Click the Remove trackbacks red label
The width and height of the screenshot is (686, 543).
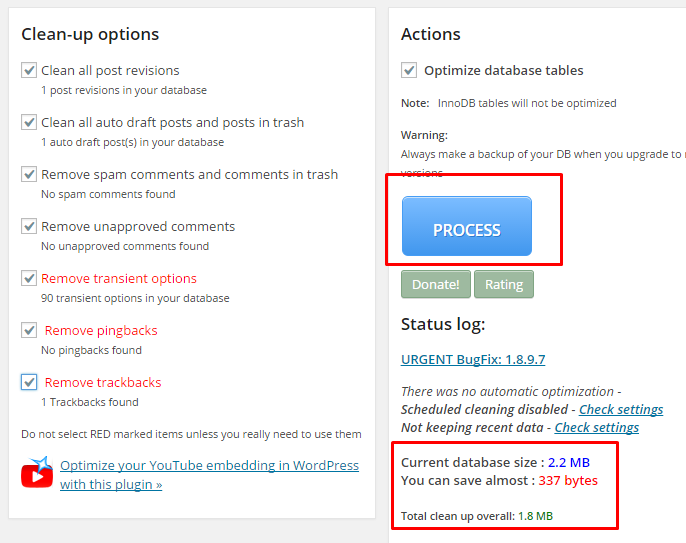103,382
